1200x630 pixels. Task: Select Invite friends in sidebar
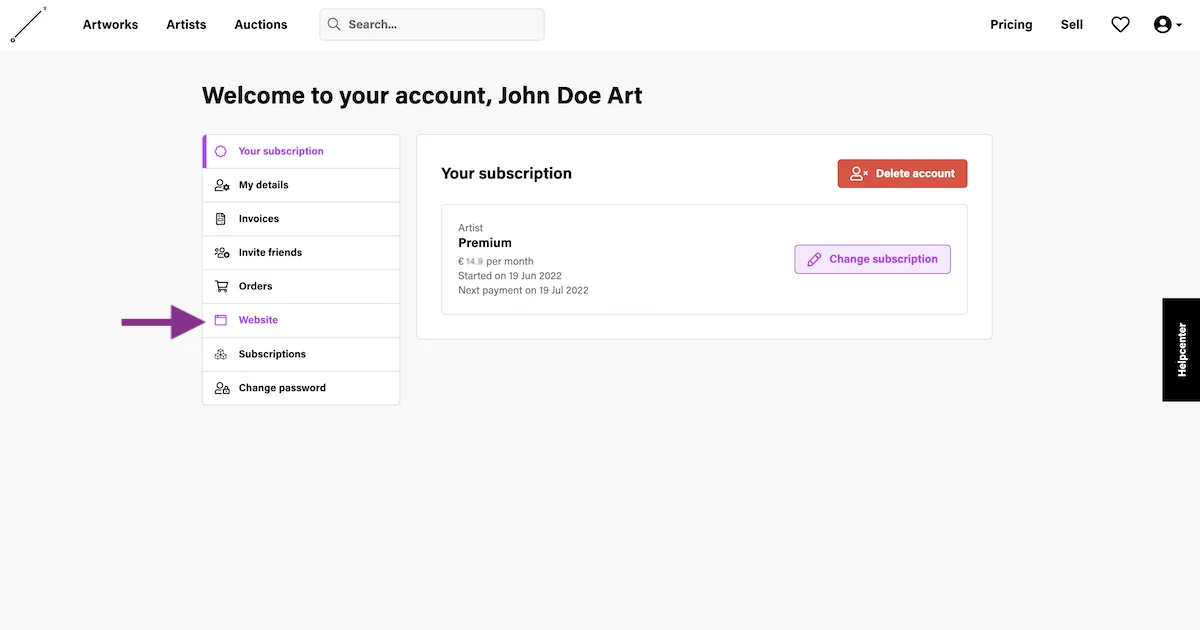click(301, 253)
